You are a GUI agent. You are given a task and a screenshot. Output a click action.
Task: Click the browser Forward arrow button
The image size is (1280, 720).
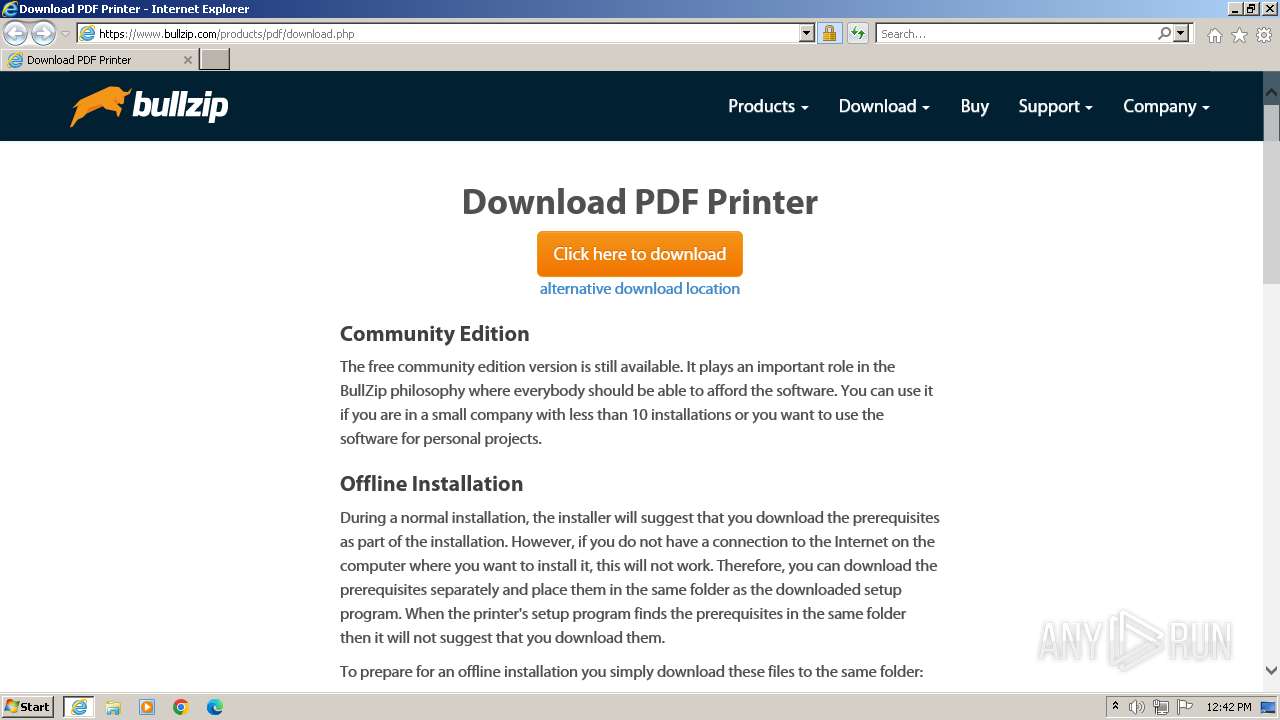pos(43,34)
